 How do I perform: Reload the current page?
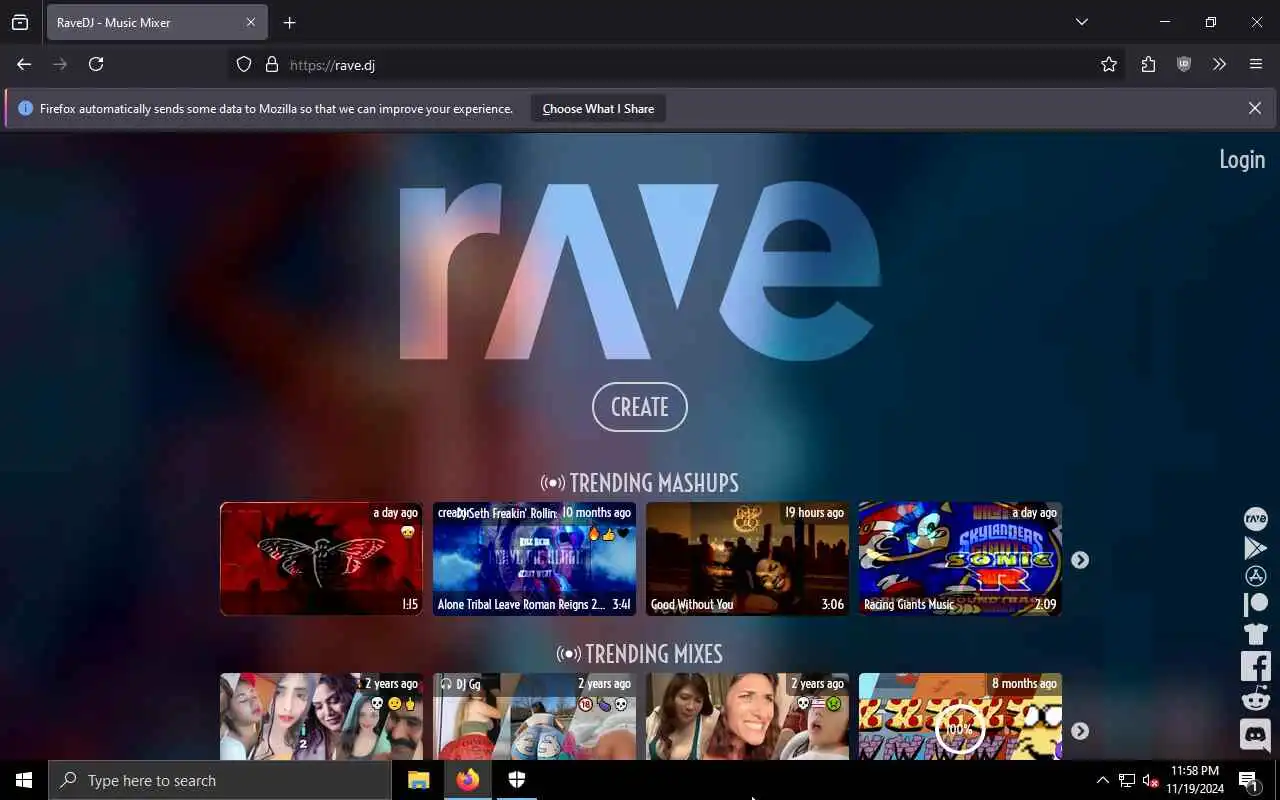tap(96, 64)
